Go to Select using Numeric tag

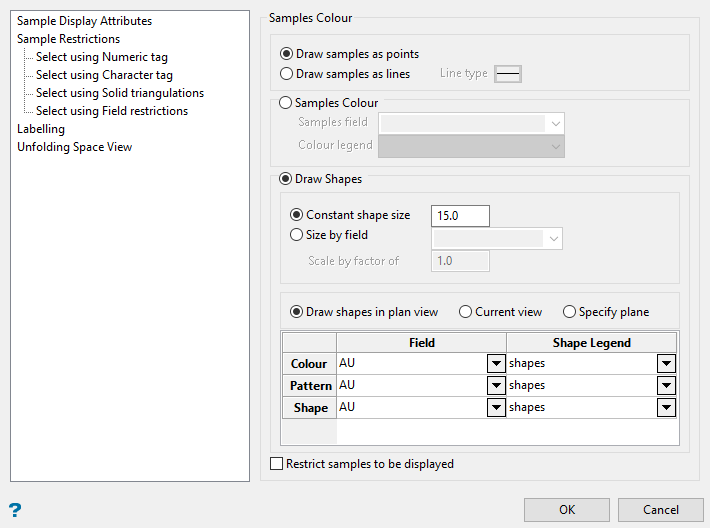(x=102, y=57)
